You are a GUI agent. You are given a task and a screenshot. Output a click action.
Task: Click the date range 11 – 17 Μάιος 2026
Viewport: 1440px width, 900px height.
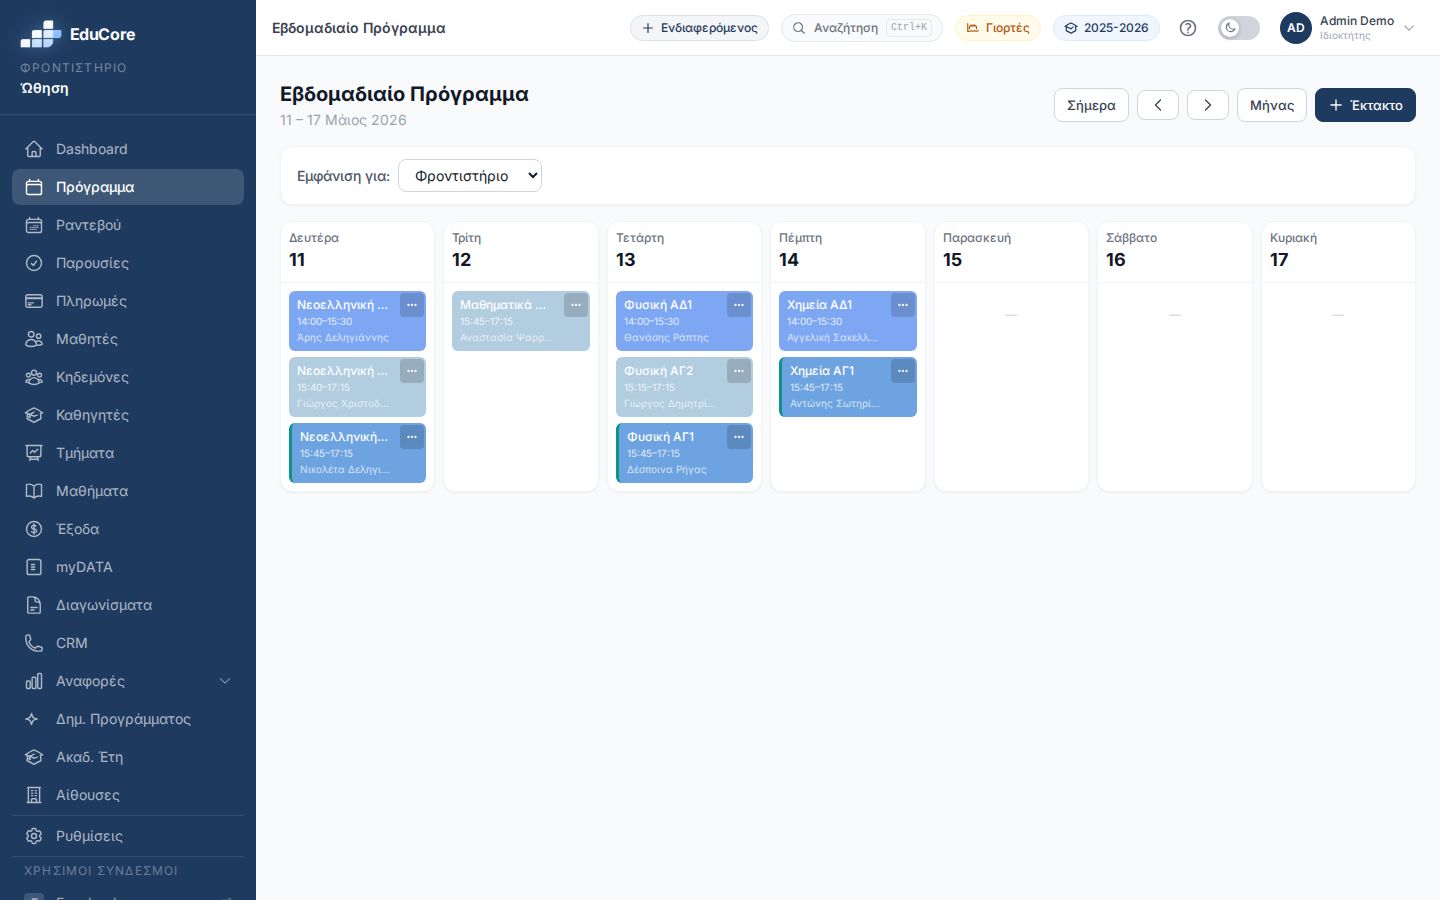343,120
